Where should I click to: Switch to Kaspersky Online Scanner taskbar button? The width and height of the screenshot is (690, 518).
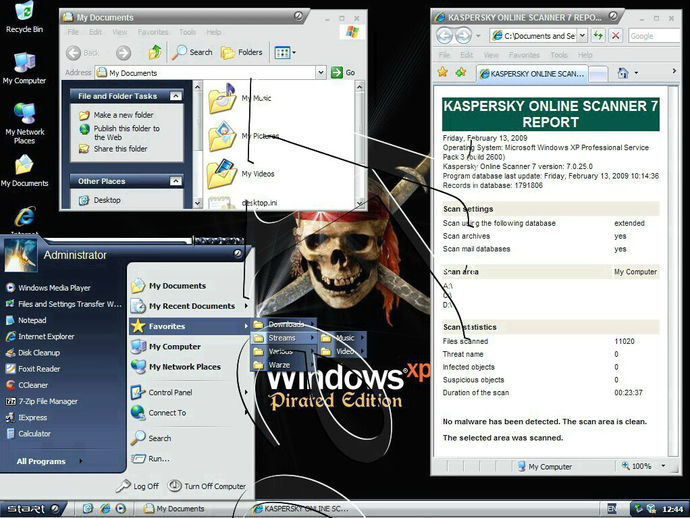(301, 509)
